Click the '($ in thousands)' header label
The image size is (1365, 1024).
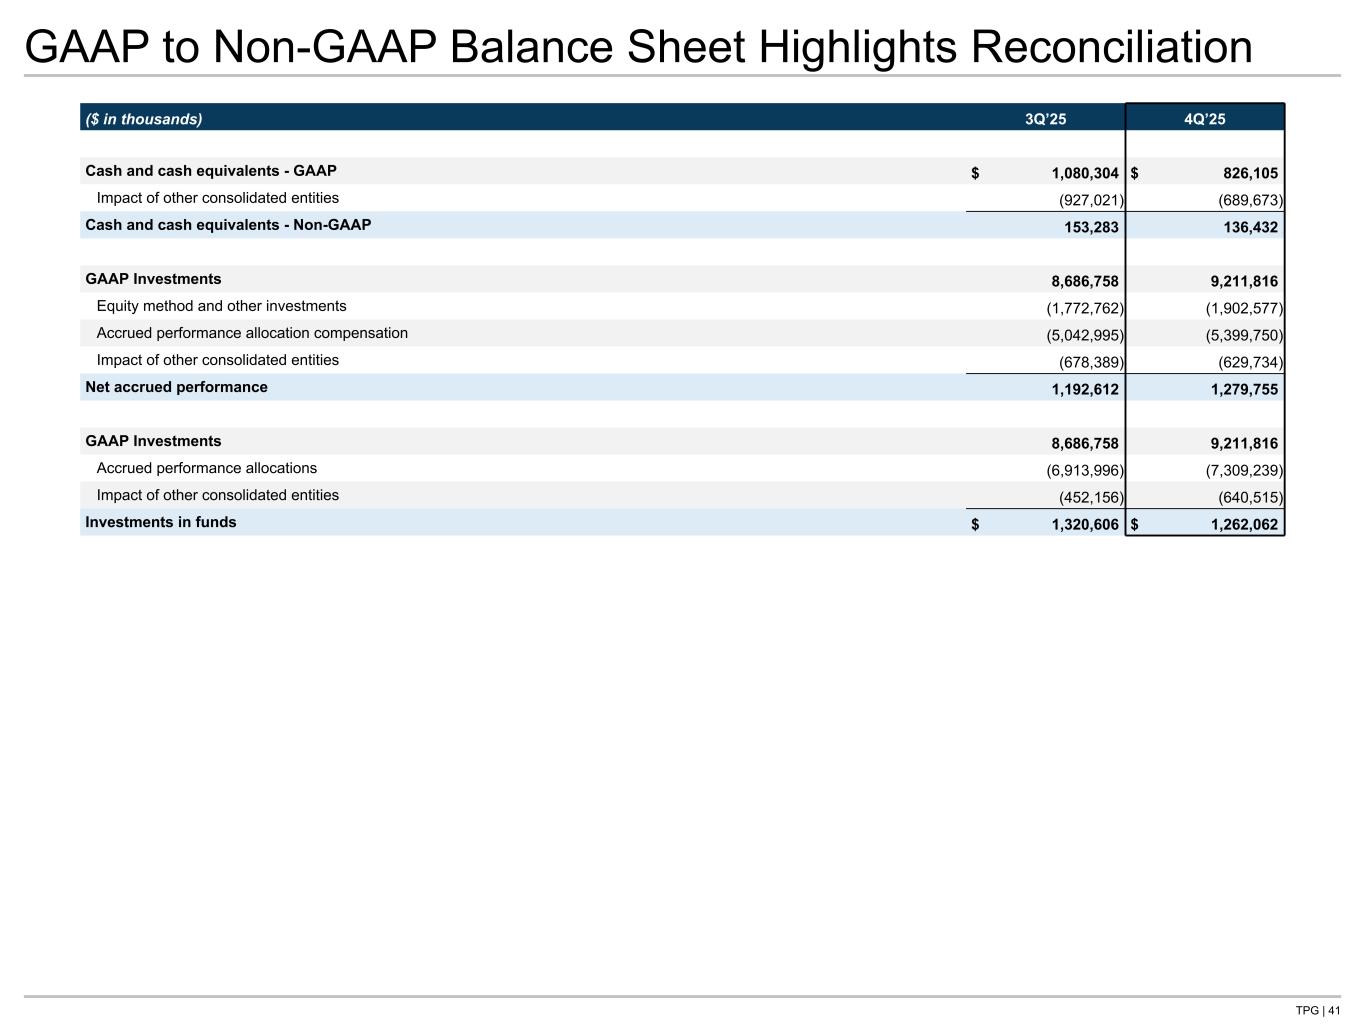pos(144,120)
